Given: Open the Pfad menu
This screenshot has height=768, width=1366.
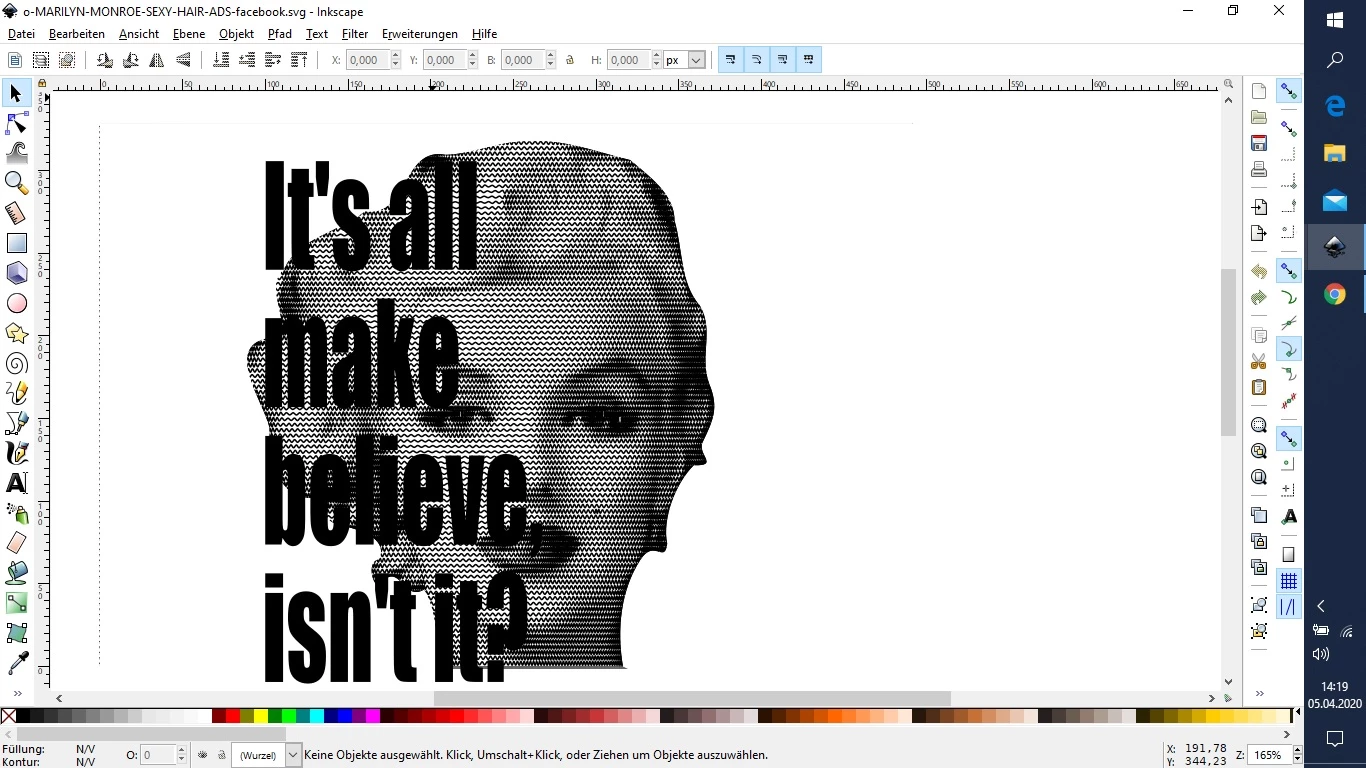Looking at the screenshot, I should tap(279, 34).
